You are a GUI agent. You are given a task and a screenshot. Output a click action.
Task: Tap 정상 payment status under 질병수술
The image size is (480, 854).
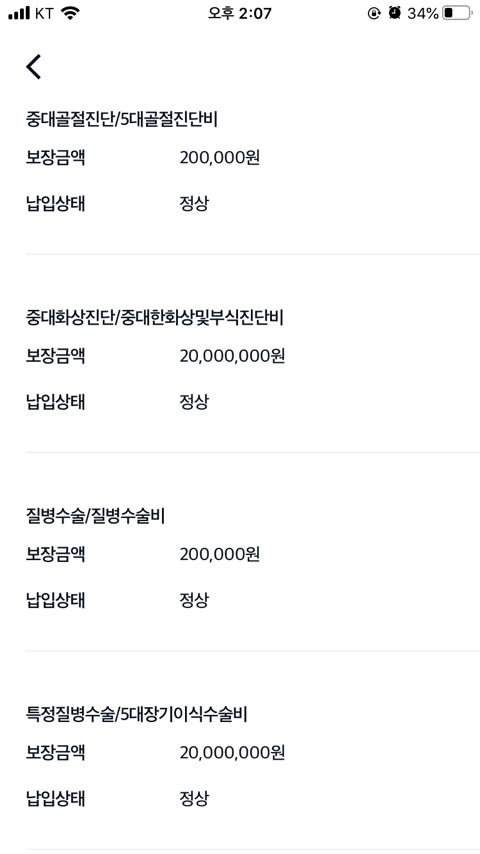[195, 601]
